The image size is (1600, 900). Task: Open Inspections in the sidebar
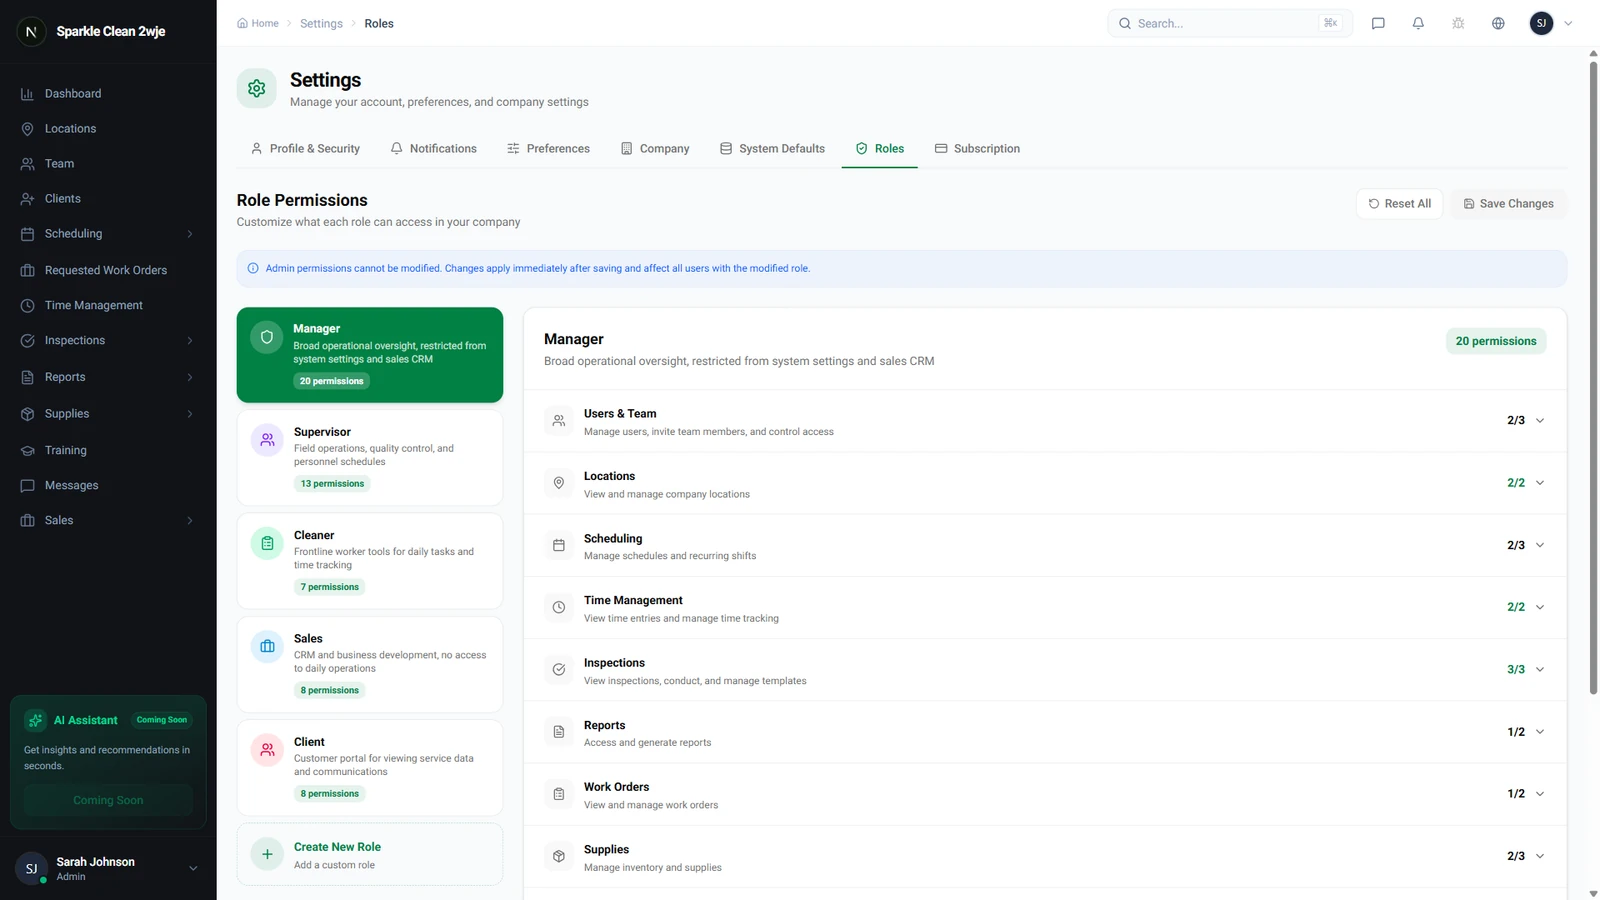108,341
